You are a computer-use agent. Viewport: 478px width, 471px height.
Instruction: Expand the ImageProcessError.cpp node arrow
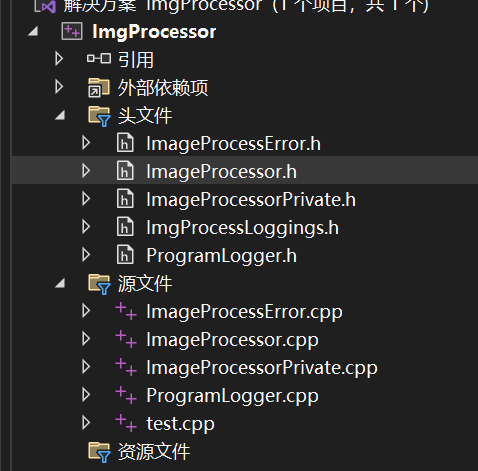[x=86, y=311]
